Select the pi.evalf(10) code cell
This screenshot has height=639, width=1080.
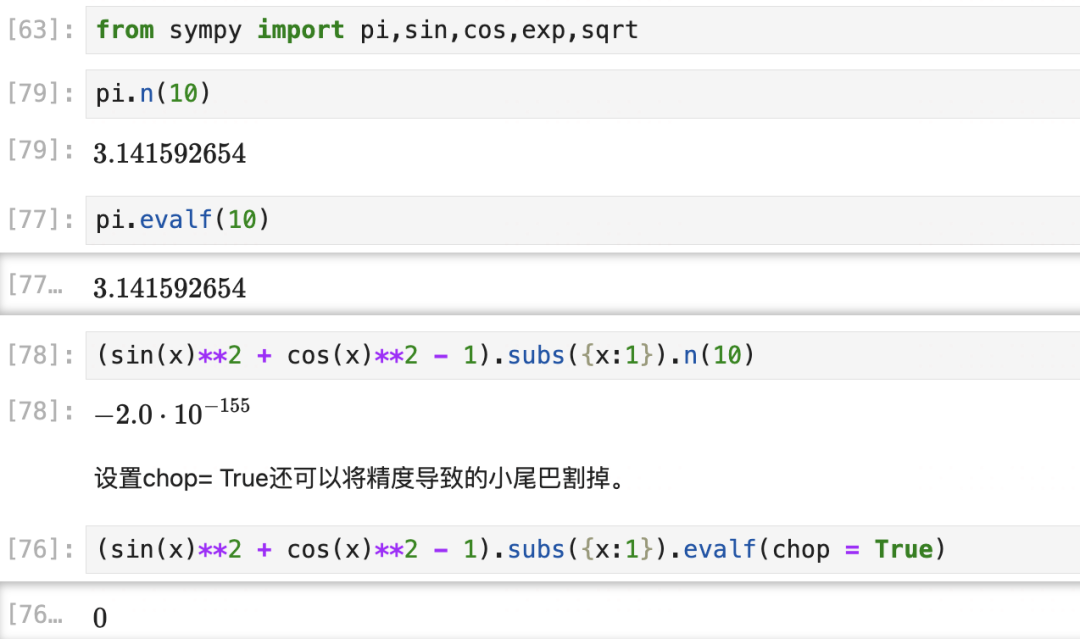[x=583, y=220]
